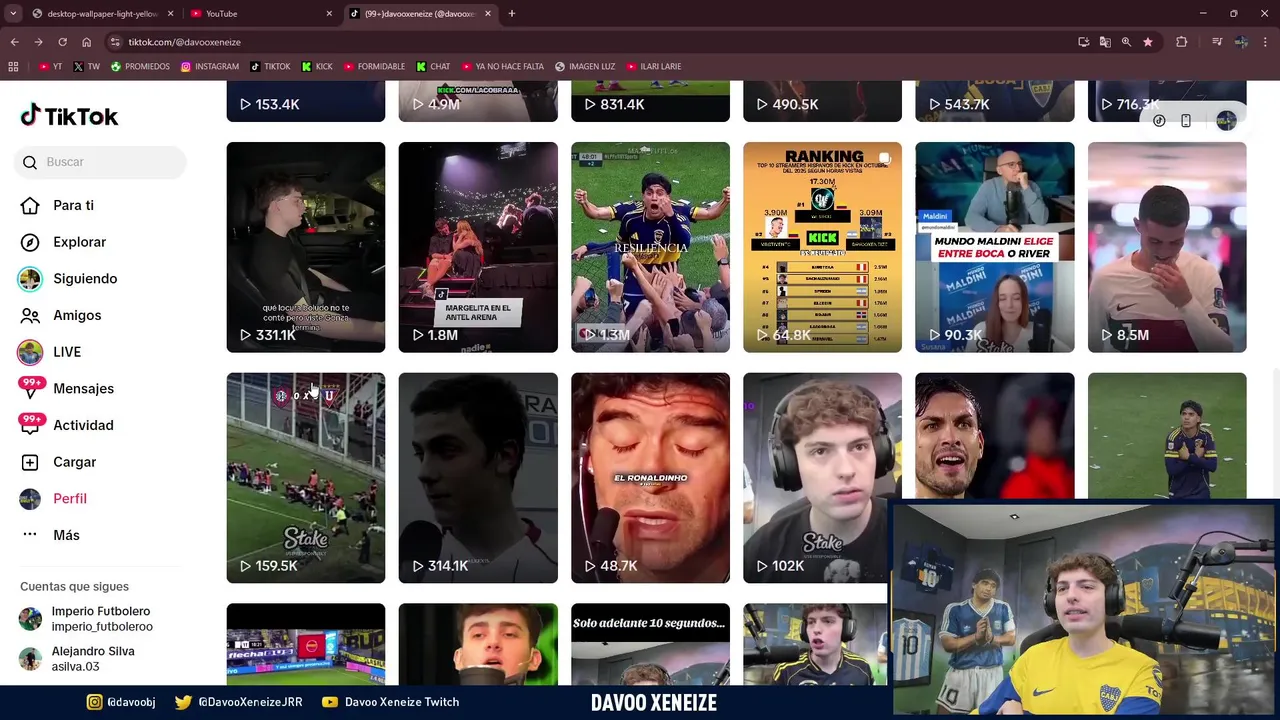1280x720 pixels.
Task: Open the Chrome profile avatar
Action: point(1241,42)
